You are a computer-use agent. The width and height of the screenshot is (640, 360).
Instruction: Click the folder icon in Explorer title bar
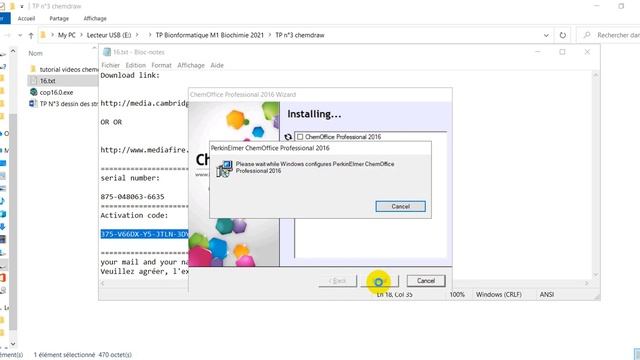[x=13, y=6]
